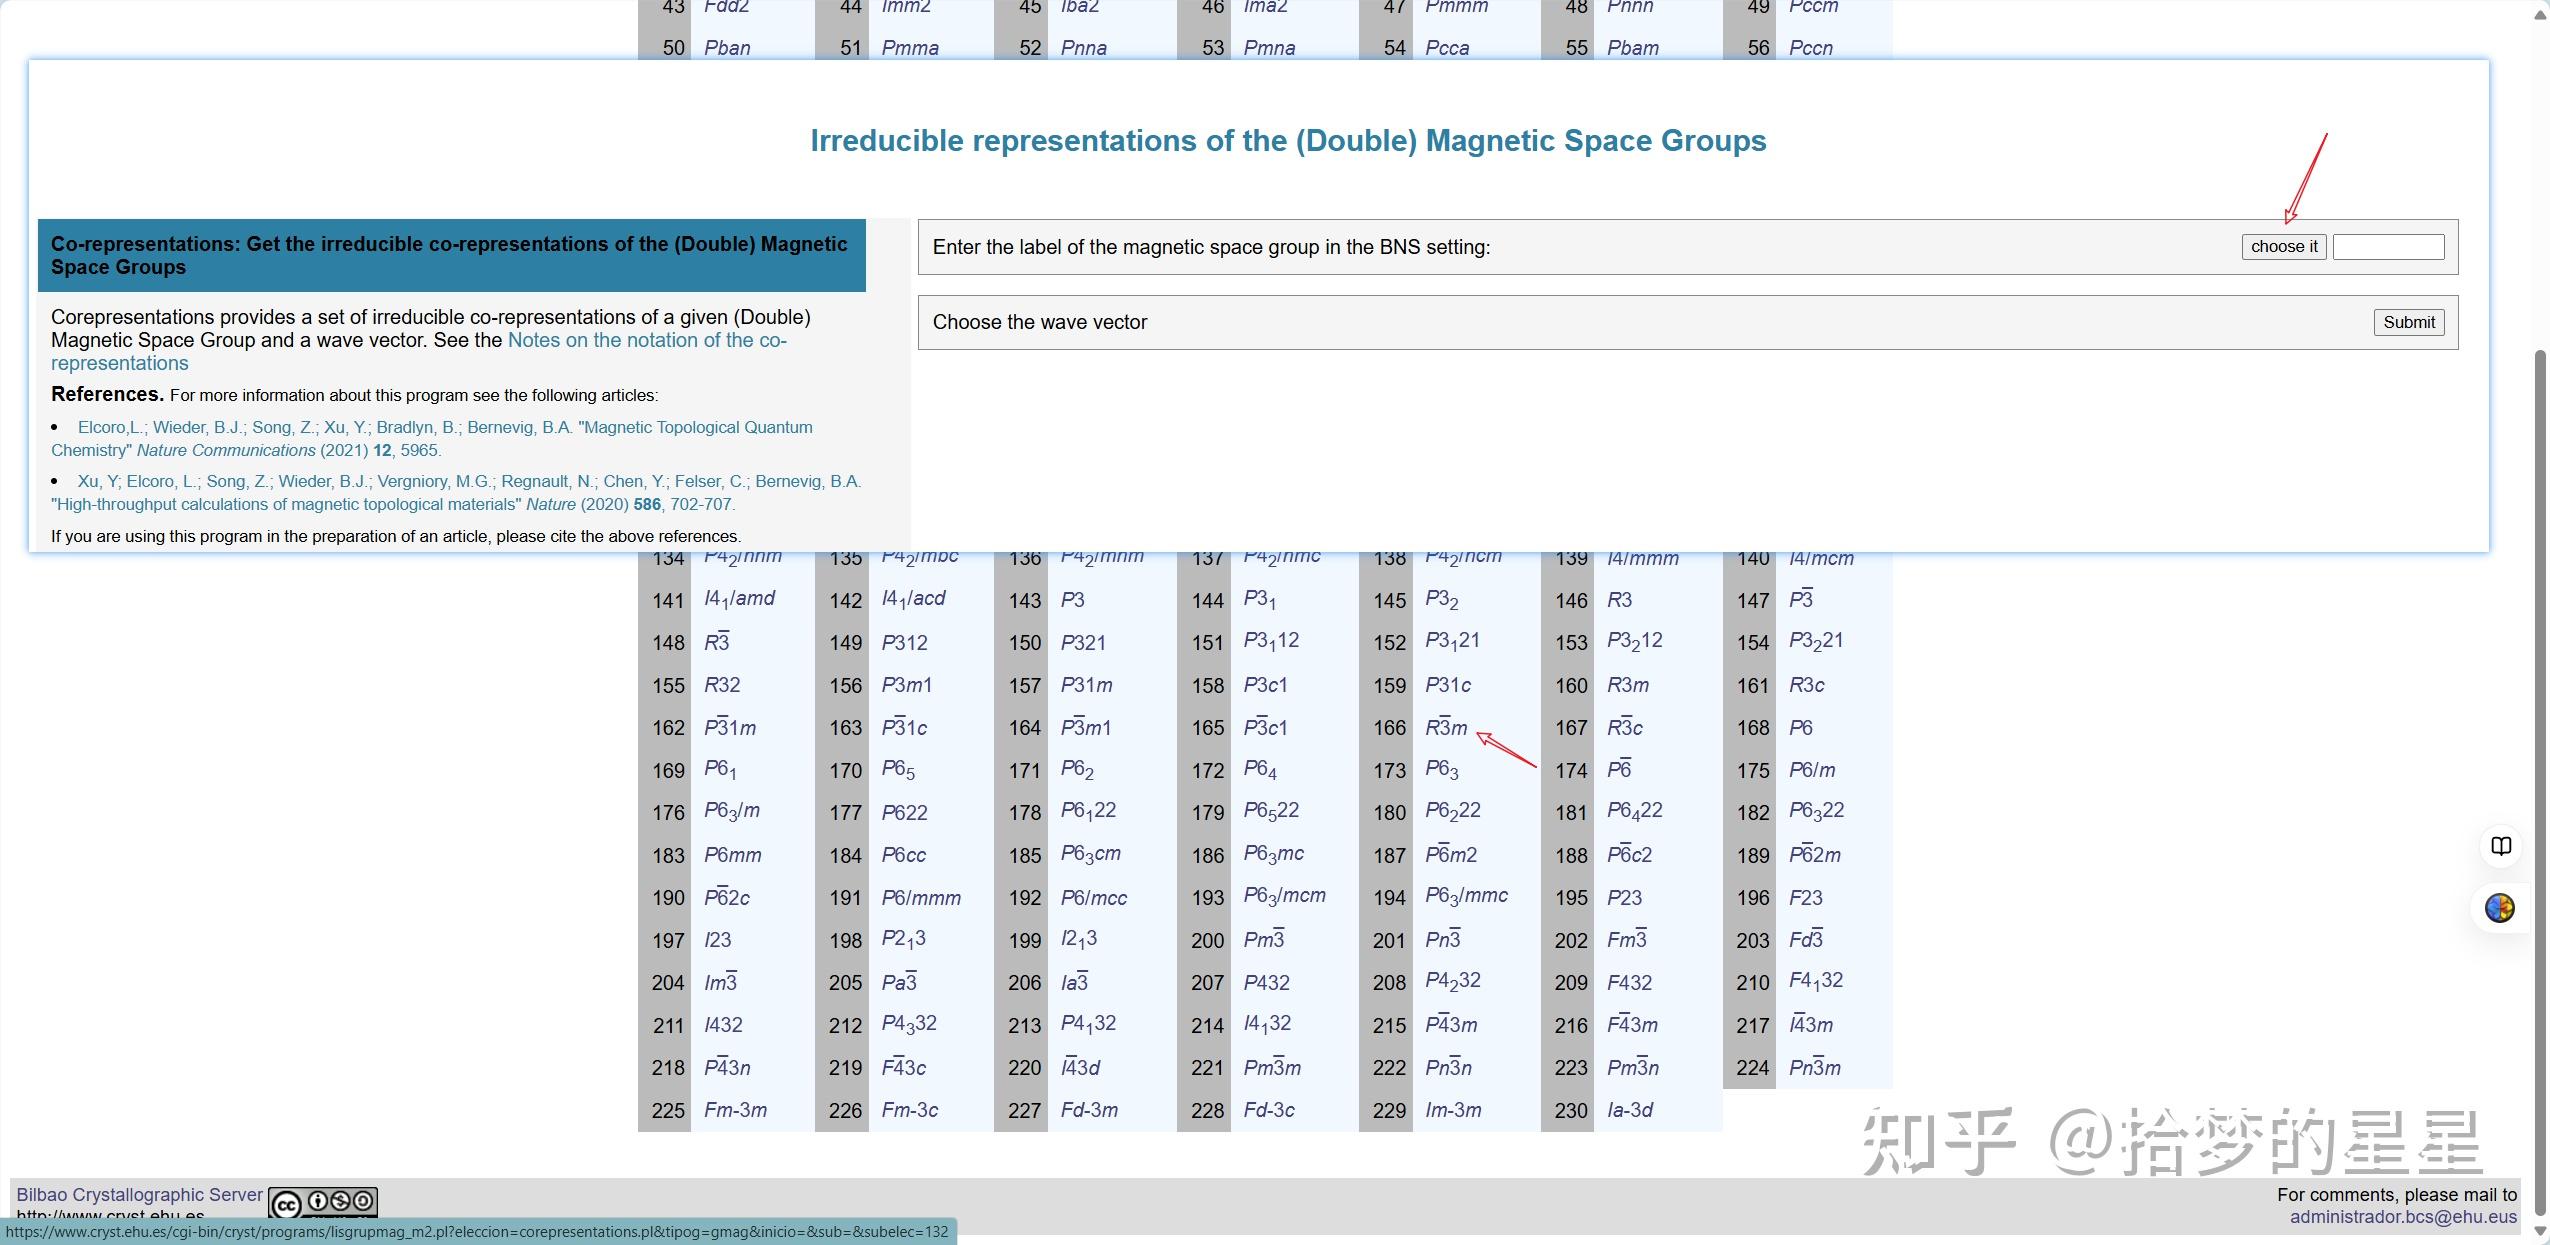Open High-throughput calculations Nature reference
This screenshot has width=2550, height=1245.
tap(286, 505)
